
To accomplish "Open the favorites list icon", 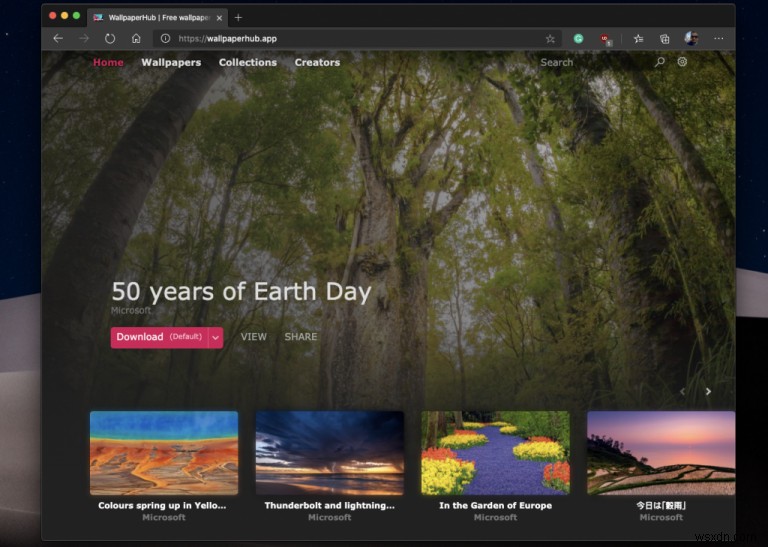I will (638, 39).
